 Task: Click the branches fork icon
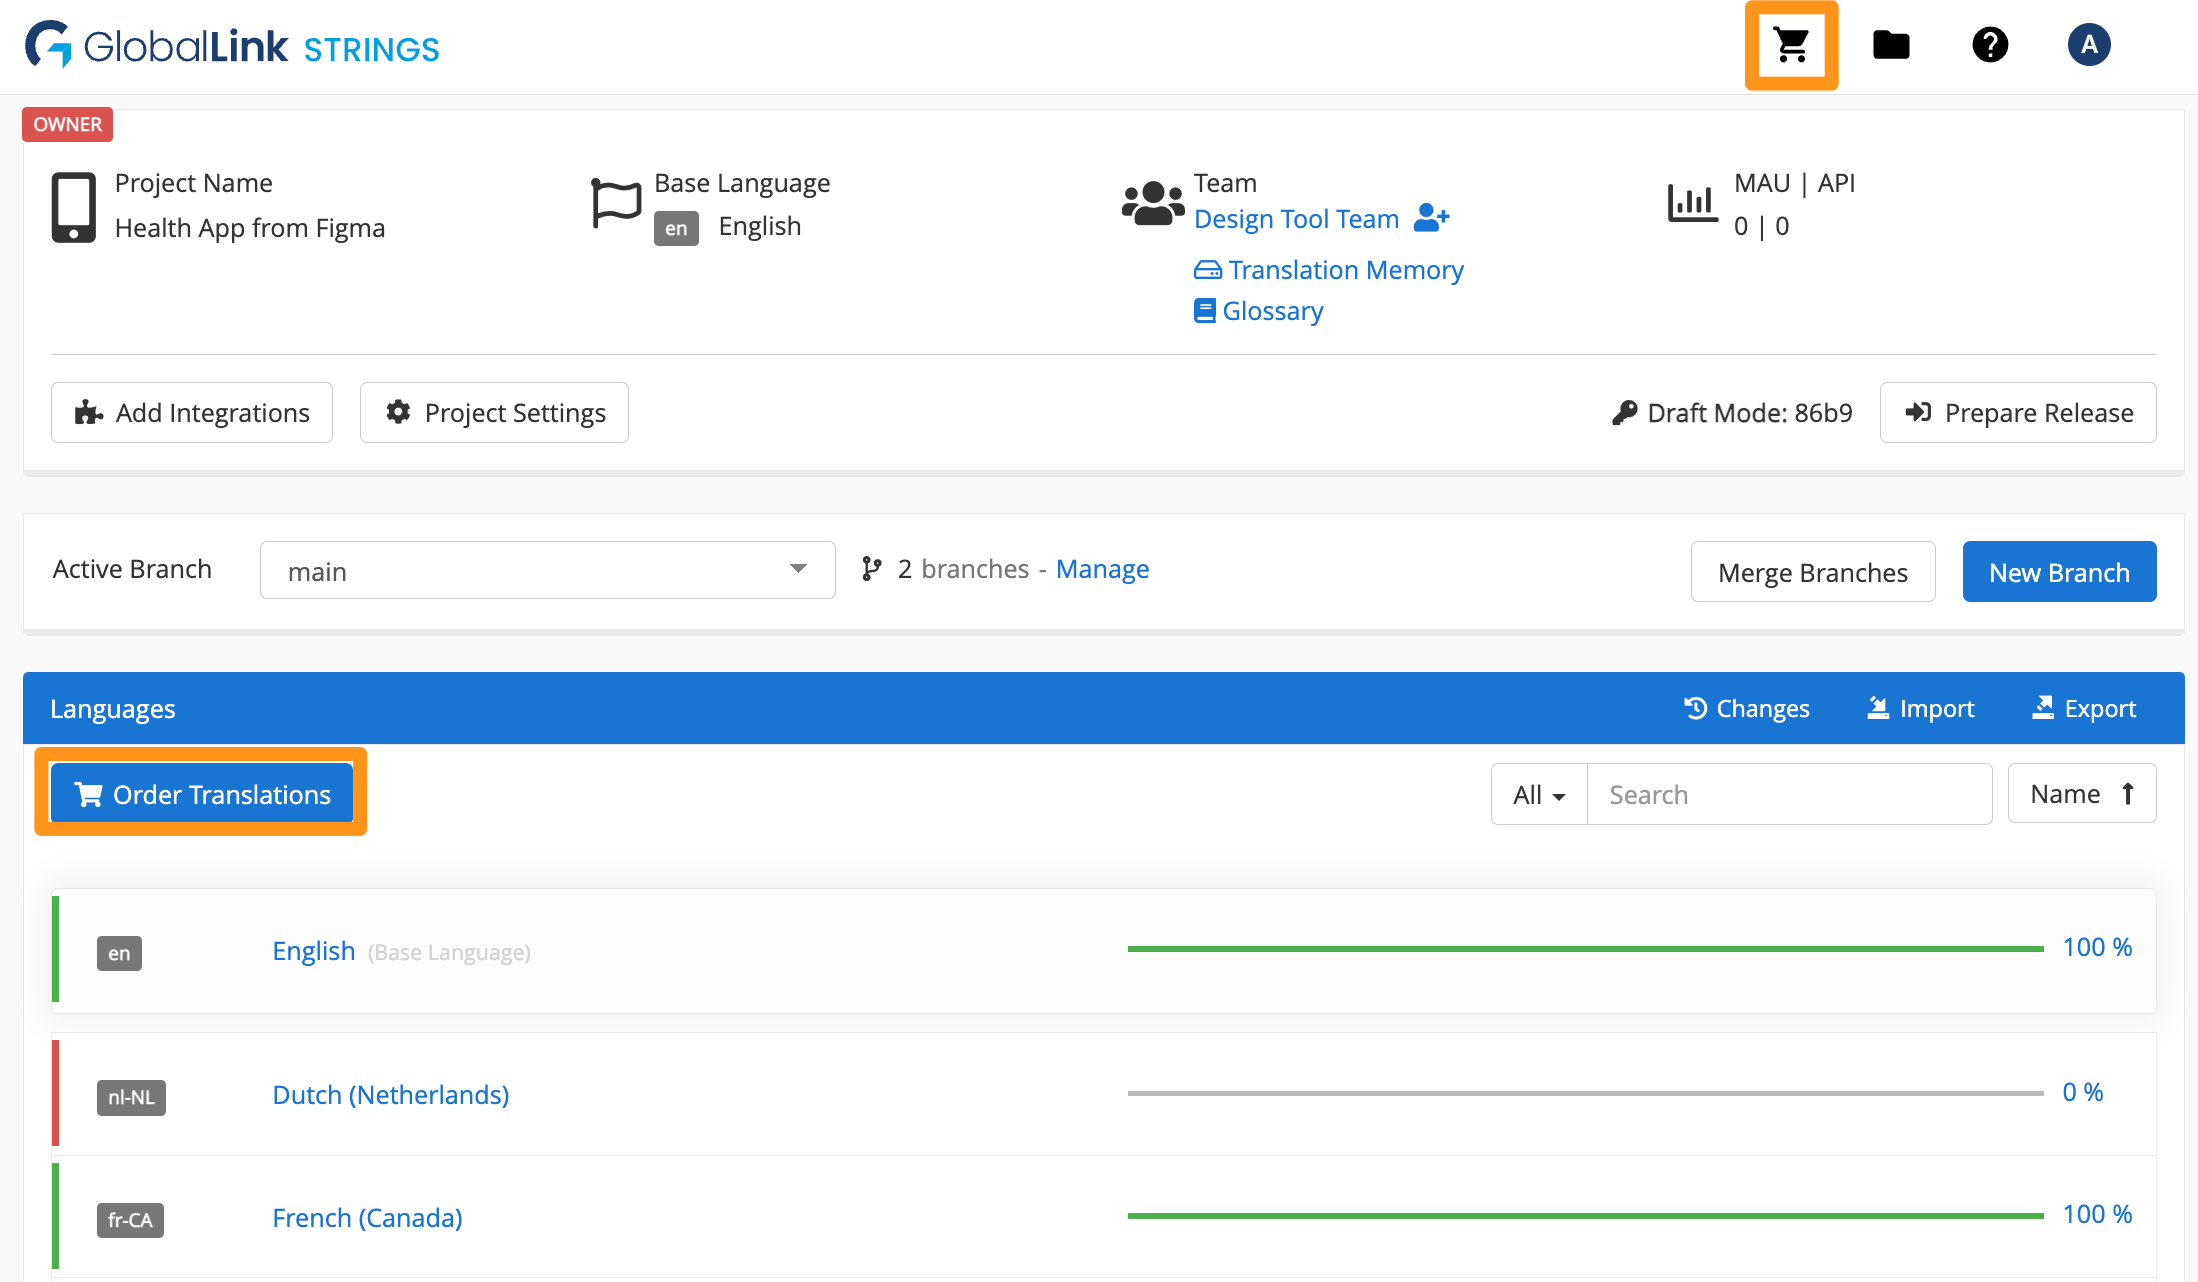click(x=872, y=569)
